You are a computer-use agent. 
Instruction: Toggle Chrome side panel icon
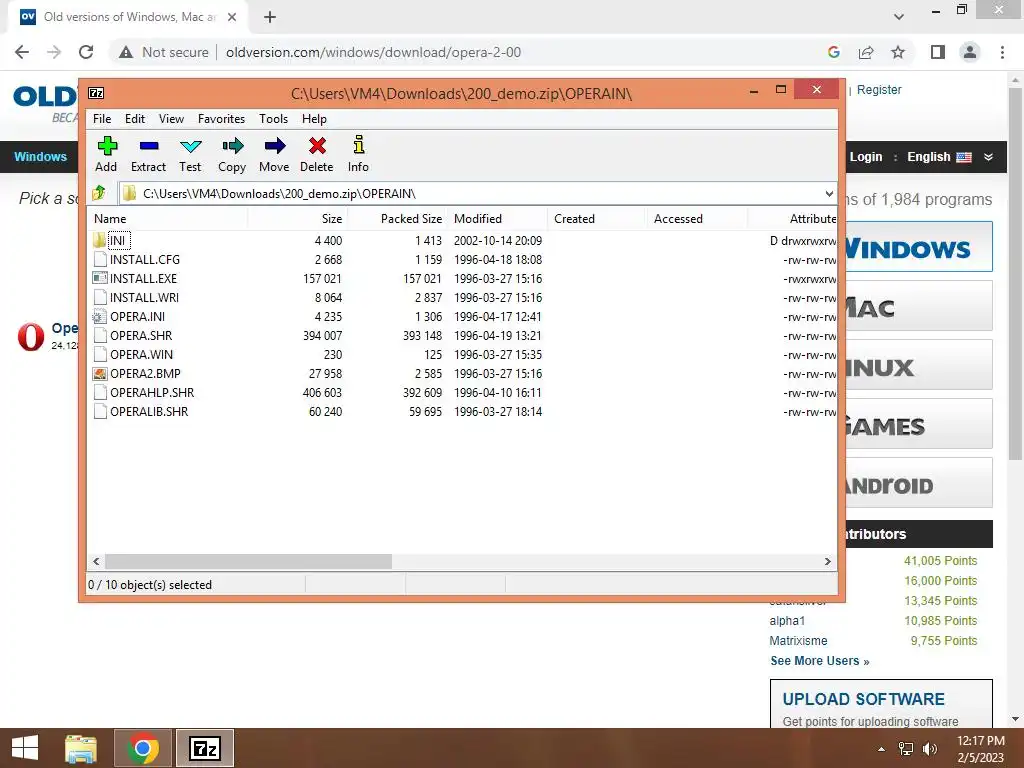[x=938, y=52]
